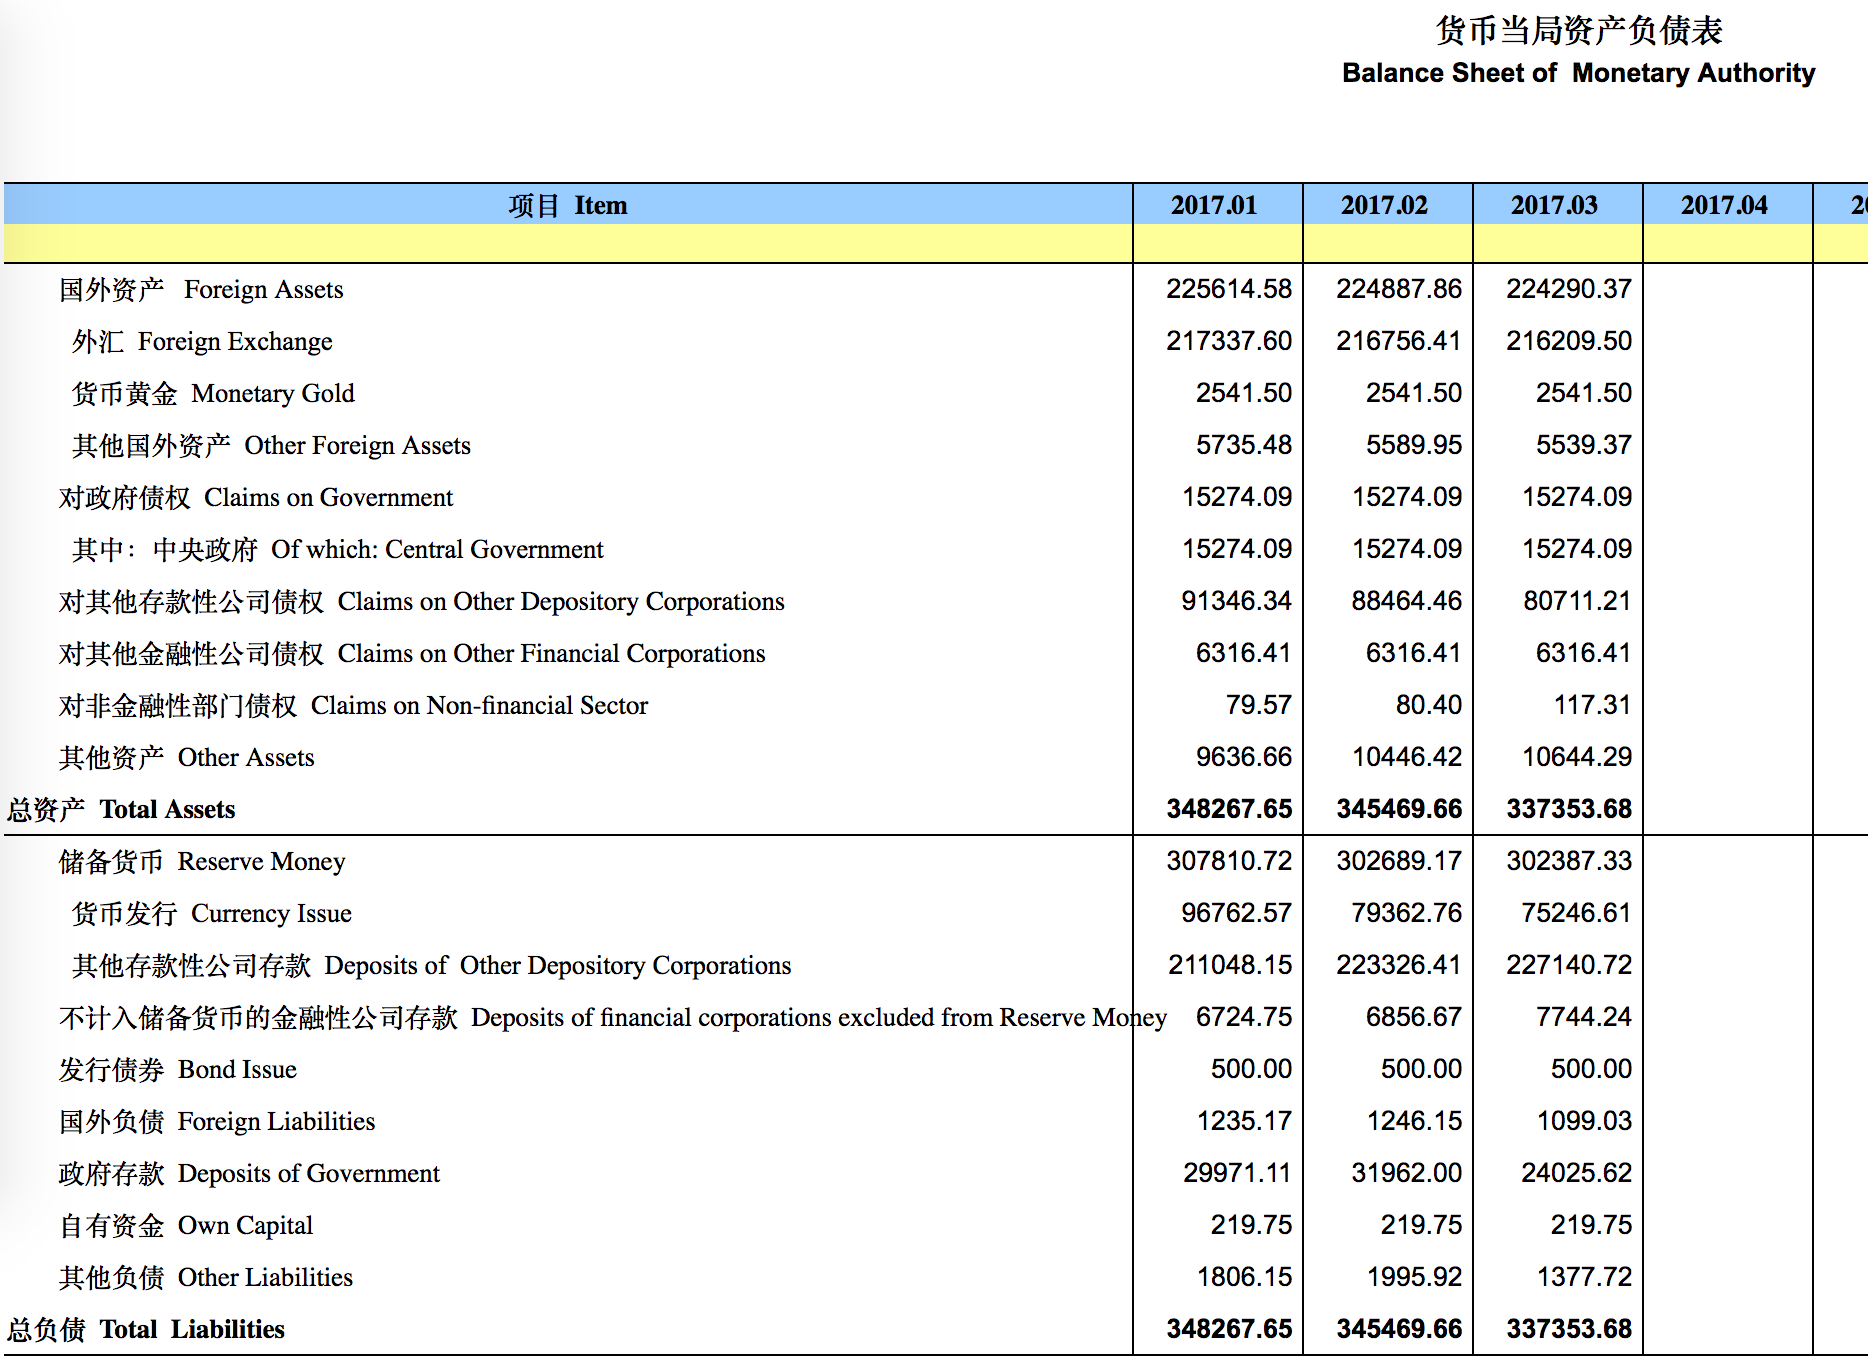Viewport: 1868px width, 1364px height.
Task: Select the 'Other Foreign Assets' row label
Action: tap(271, 445)
